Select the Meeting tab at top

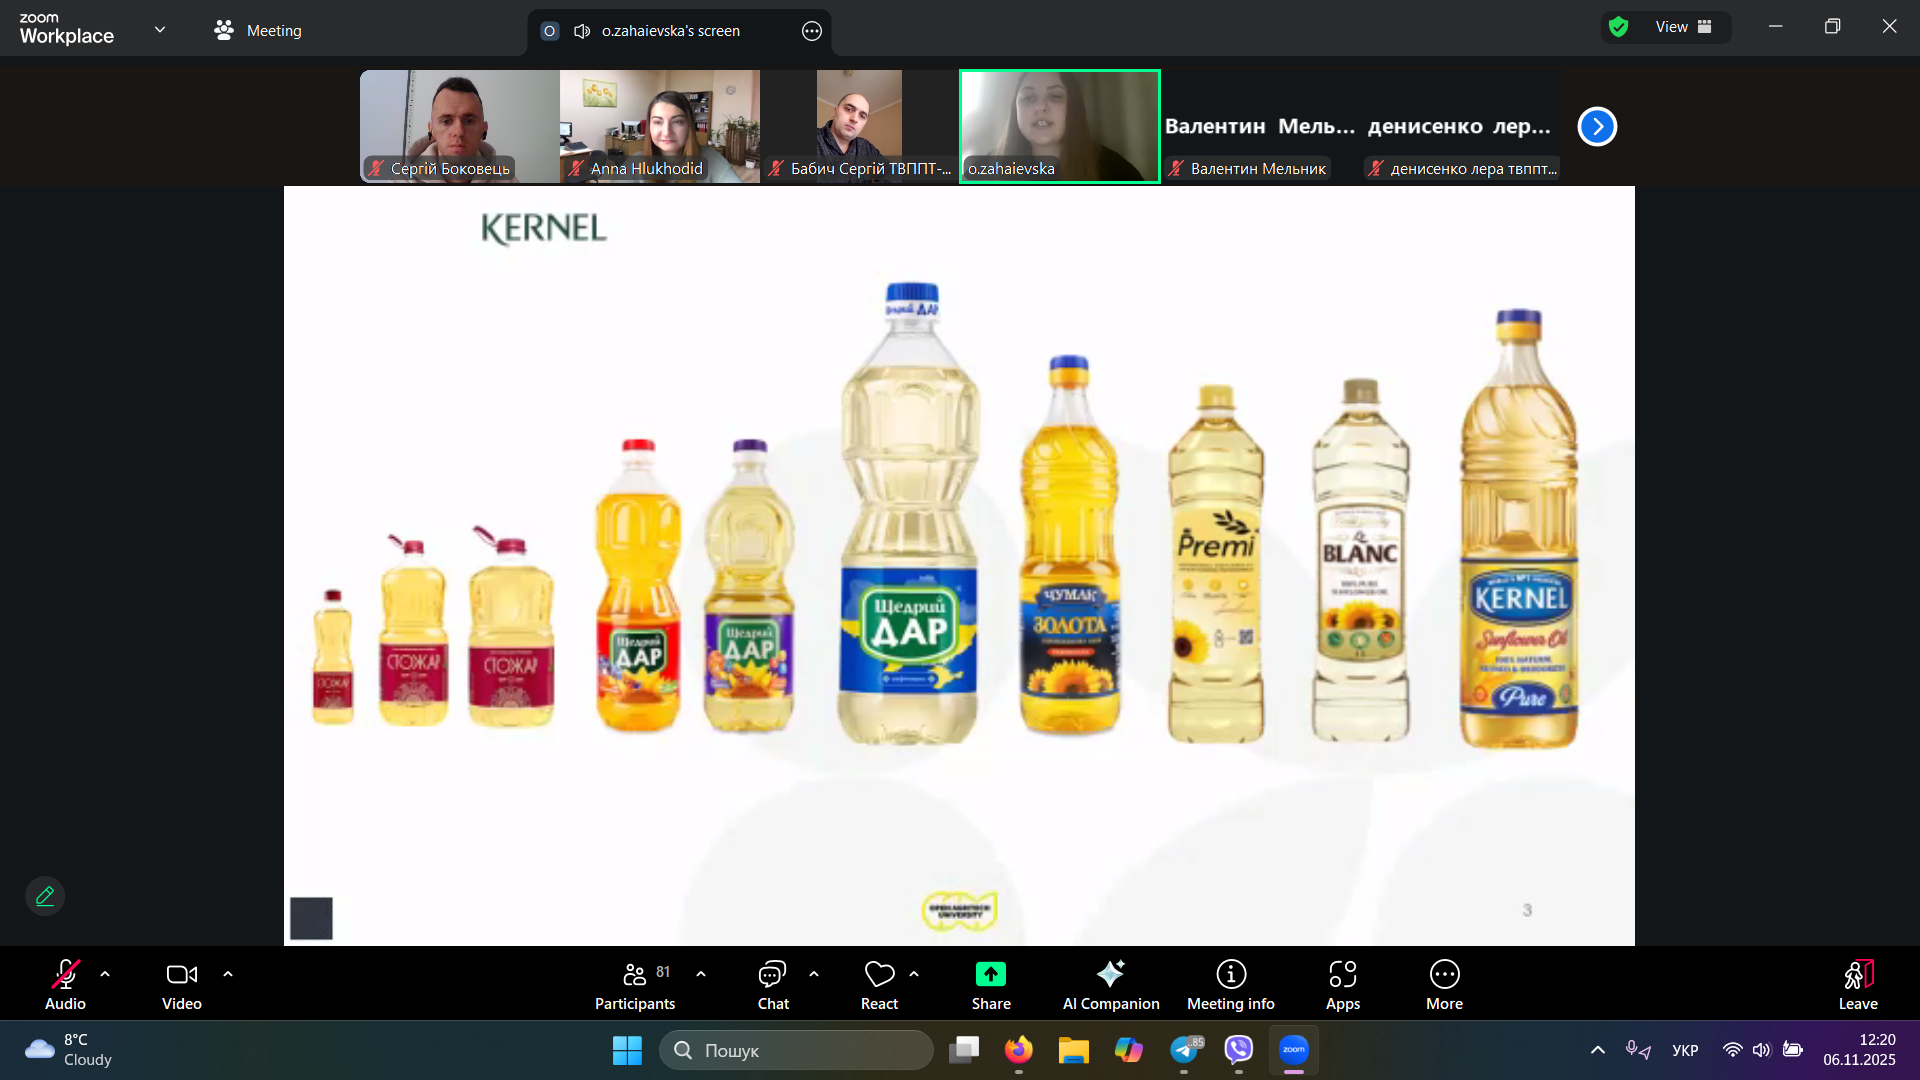pos(258,31)
